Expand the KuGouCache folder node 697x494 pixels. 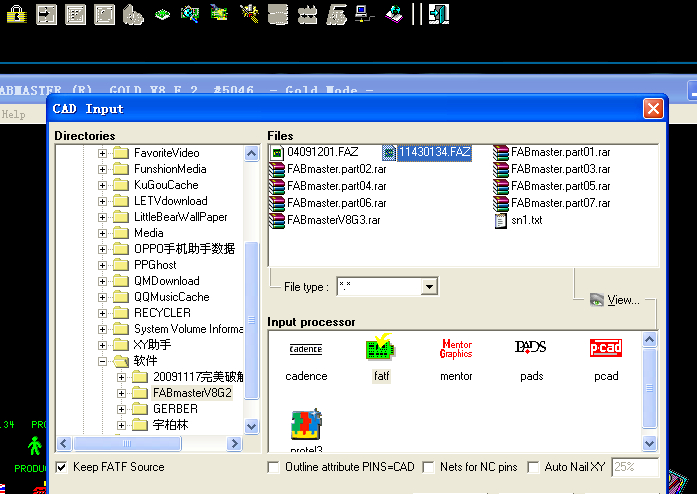click(102, 185)
